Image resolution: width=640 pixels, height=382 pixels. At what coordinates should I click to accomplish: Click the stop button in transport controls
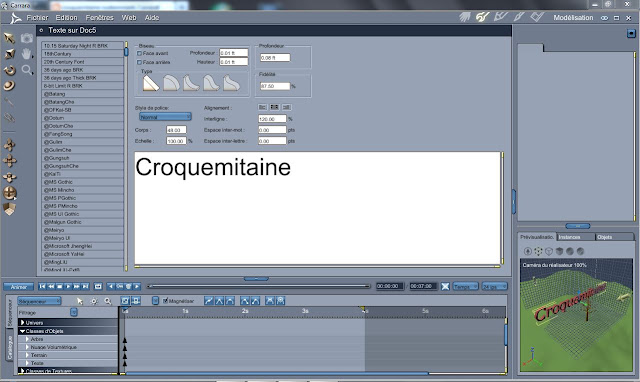(x=60, y=286)
